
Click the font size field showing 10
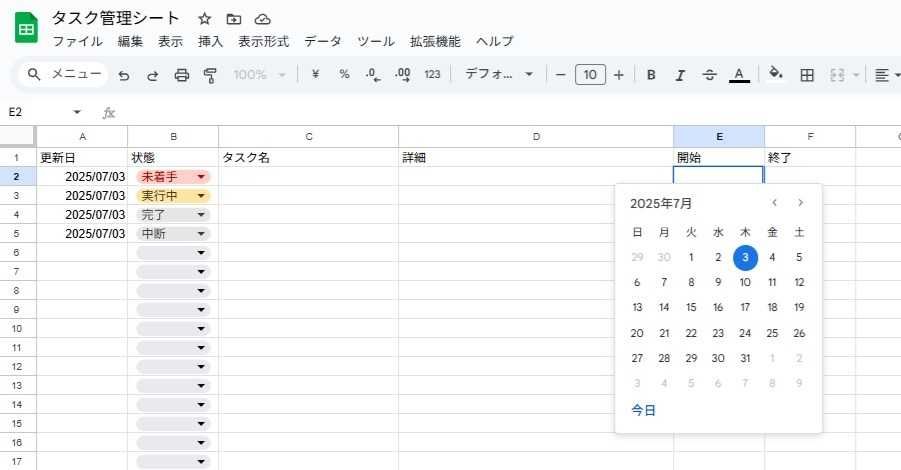coord(590,75)
